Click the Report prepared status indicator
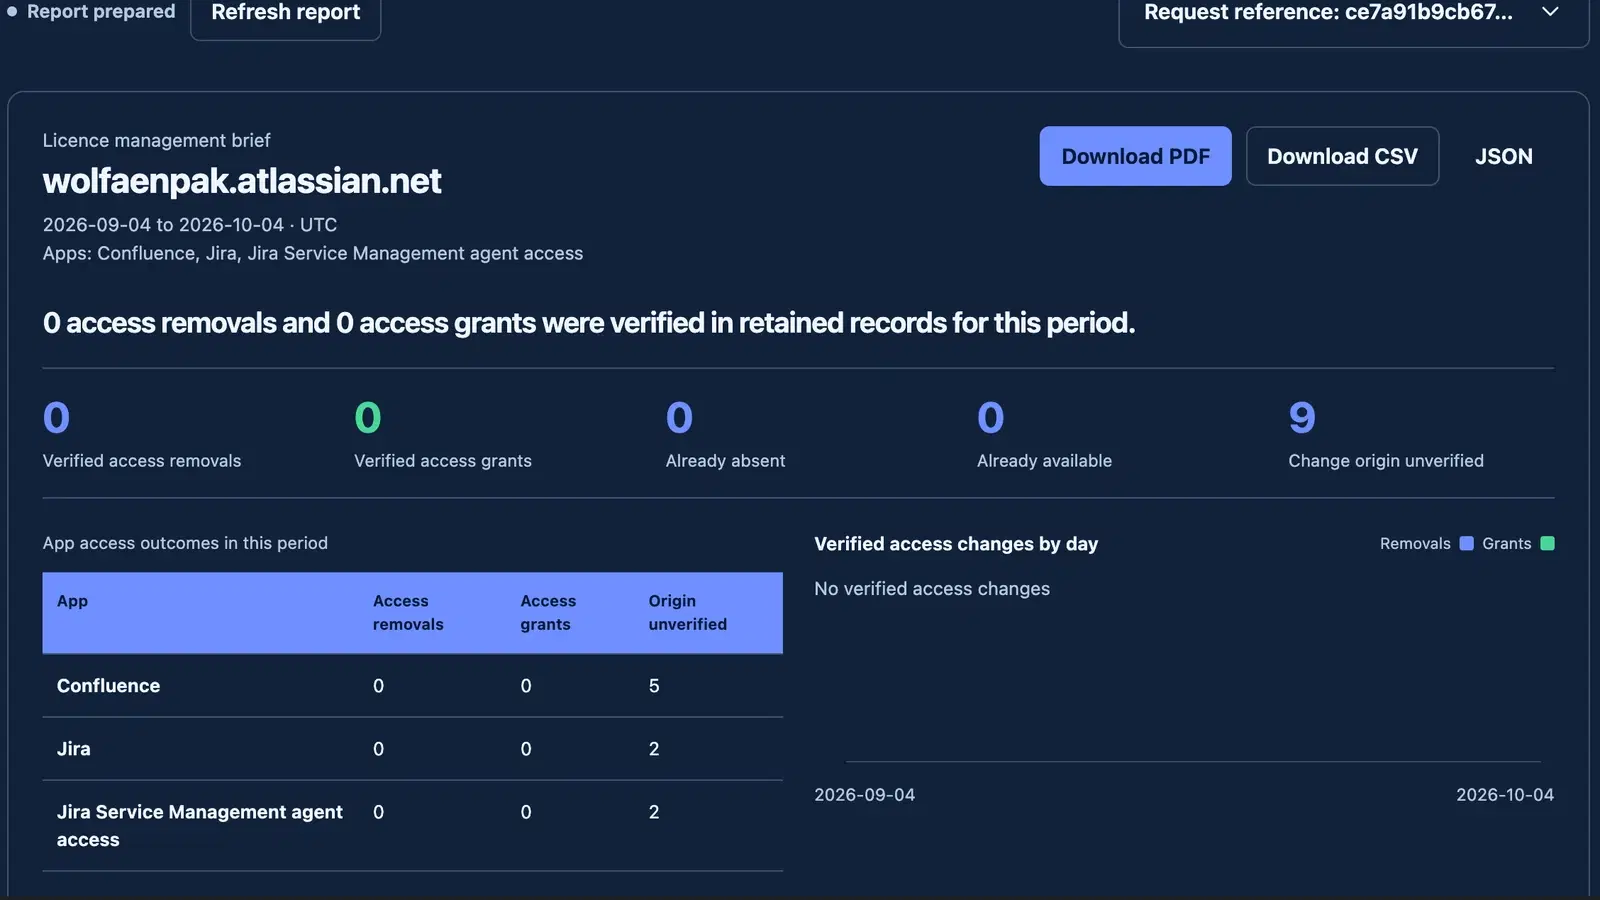 coord(91,12)
